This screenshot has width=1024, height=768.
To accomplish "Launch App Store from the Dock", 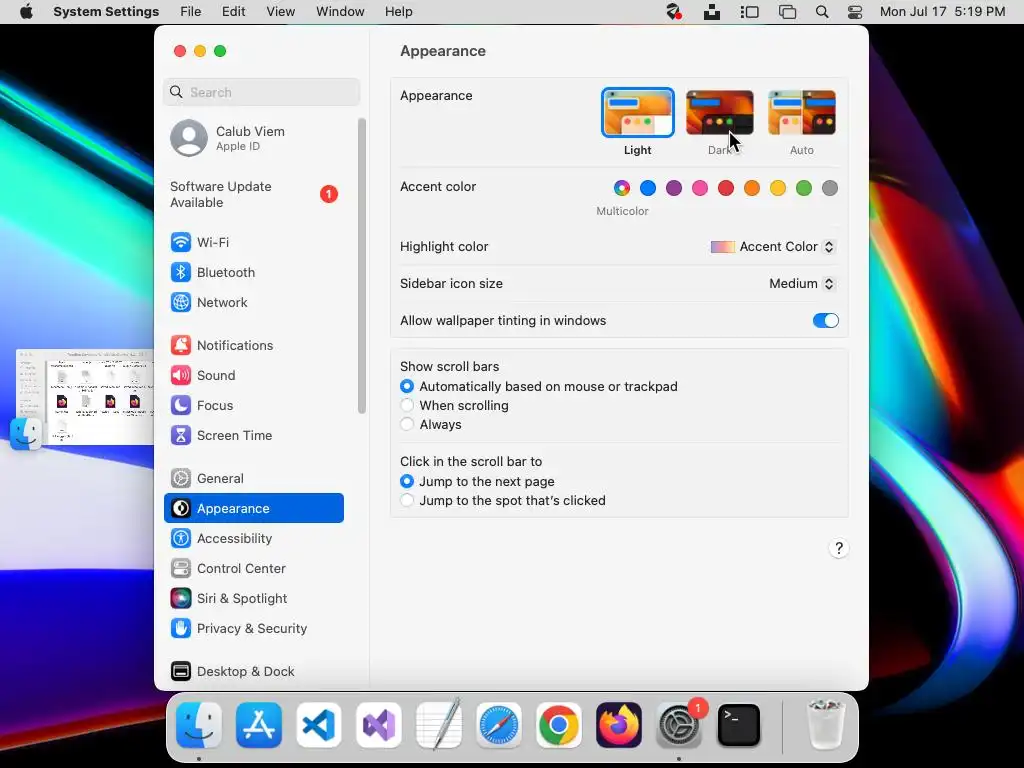I will [259, 725].
